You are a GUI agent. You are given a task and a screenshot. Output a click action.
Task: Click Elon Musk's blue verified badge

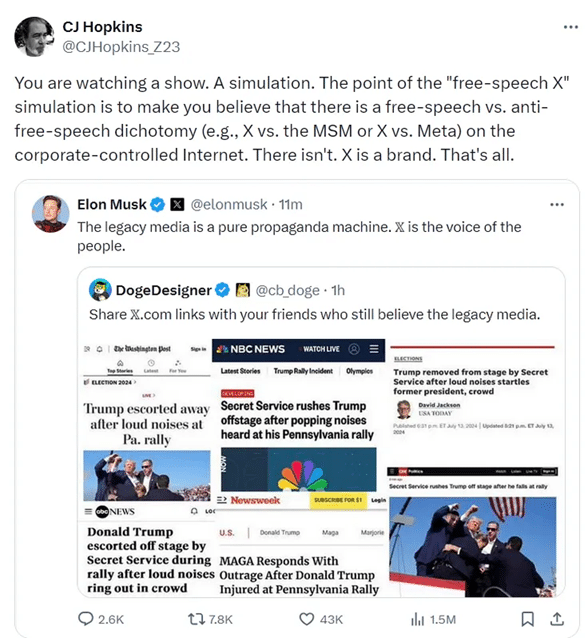[157, 204]
